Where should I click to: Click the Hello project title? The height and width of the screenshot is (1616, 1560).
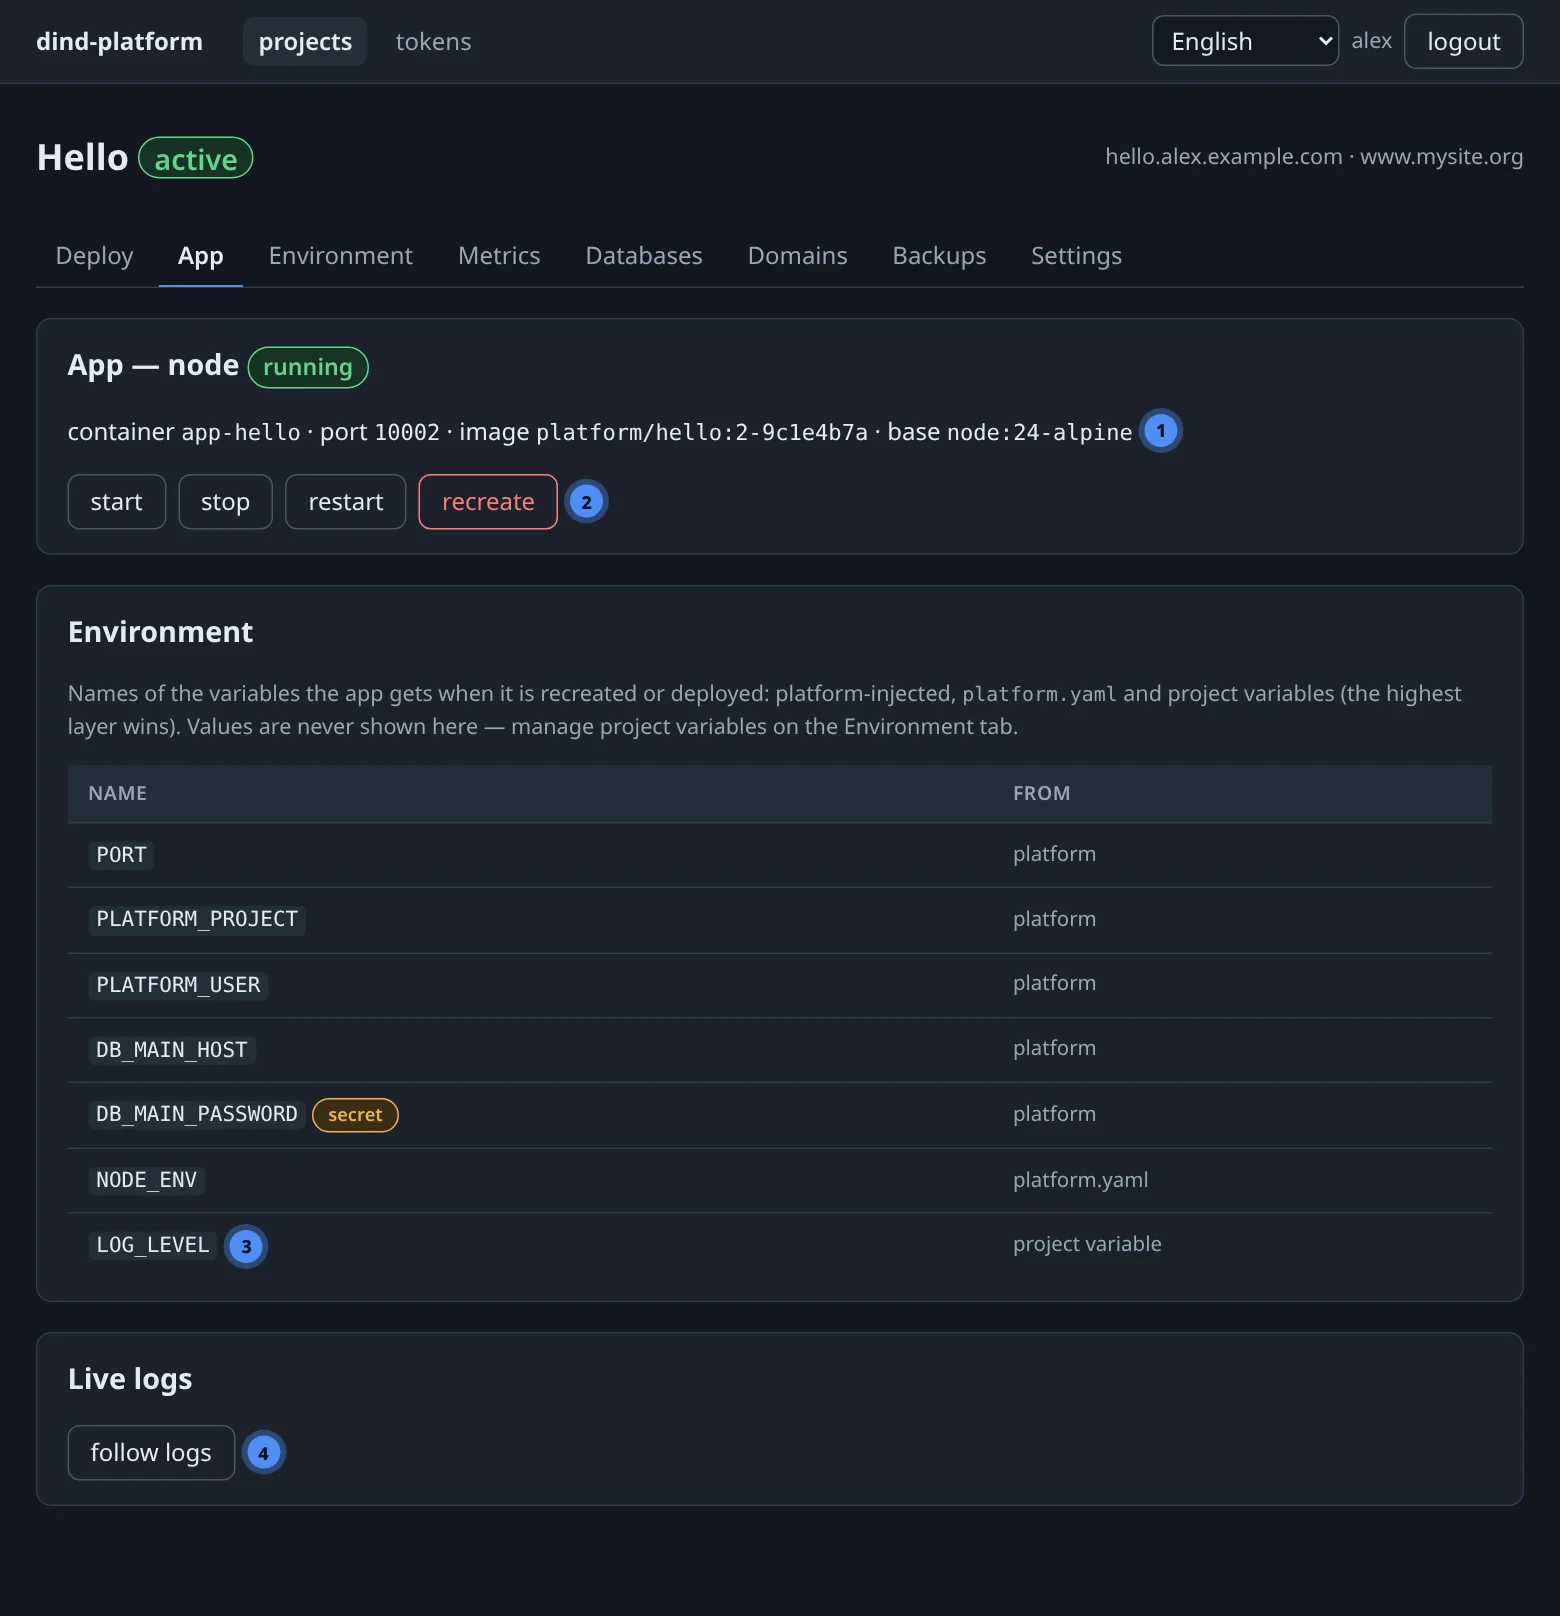pos(83,158)
